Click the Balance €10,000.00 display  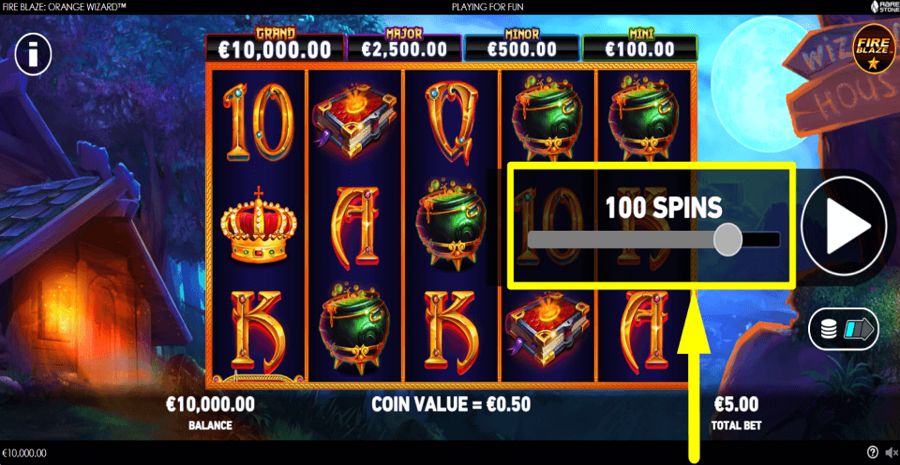pyautogui.click(x=210, y=413)
